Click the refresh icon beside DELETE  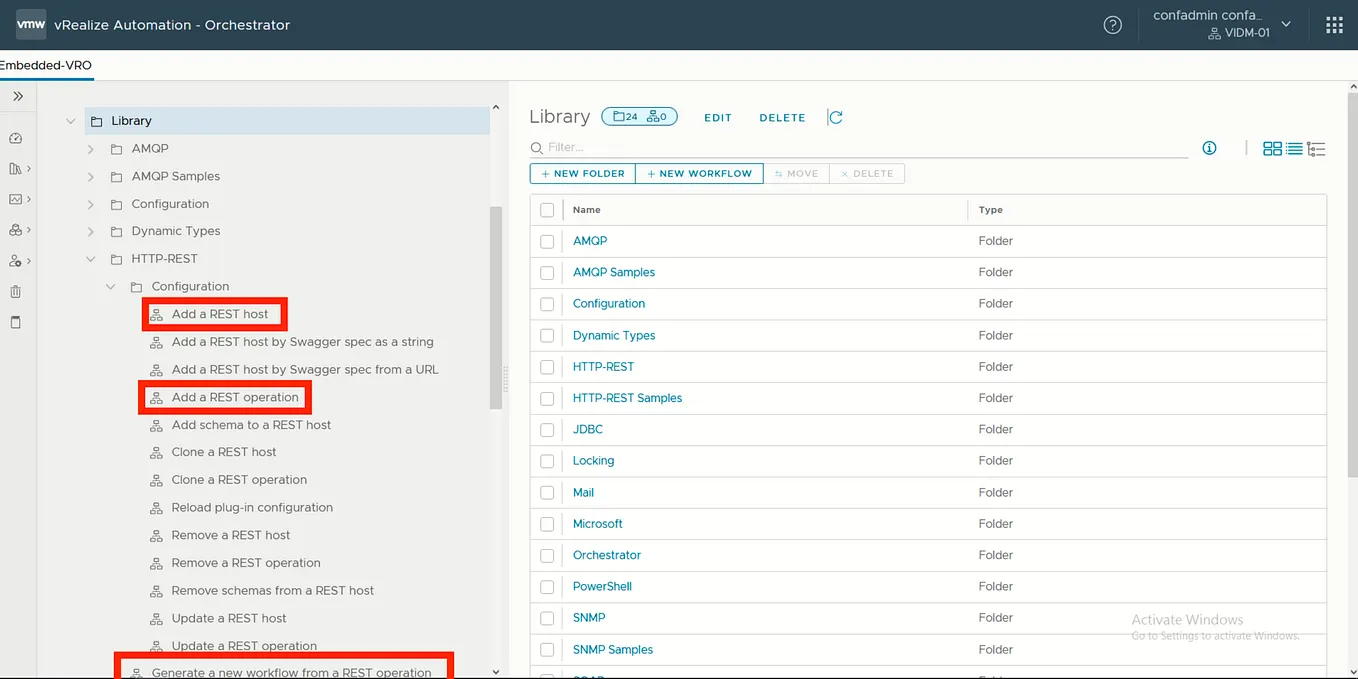(x=836, y=117)
